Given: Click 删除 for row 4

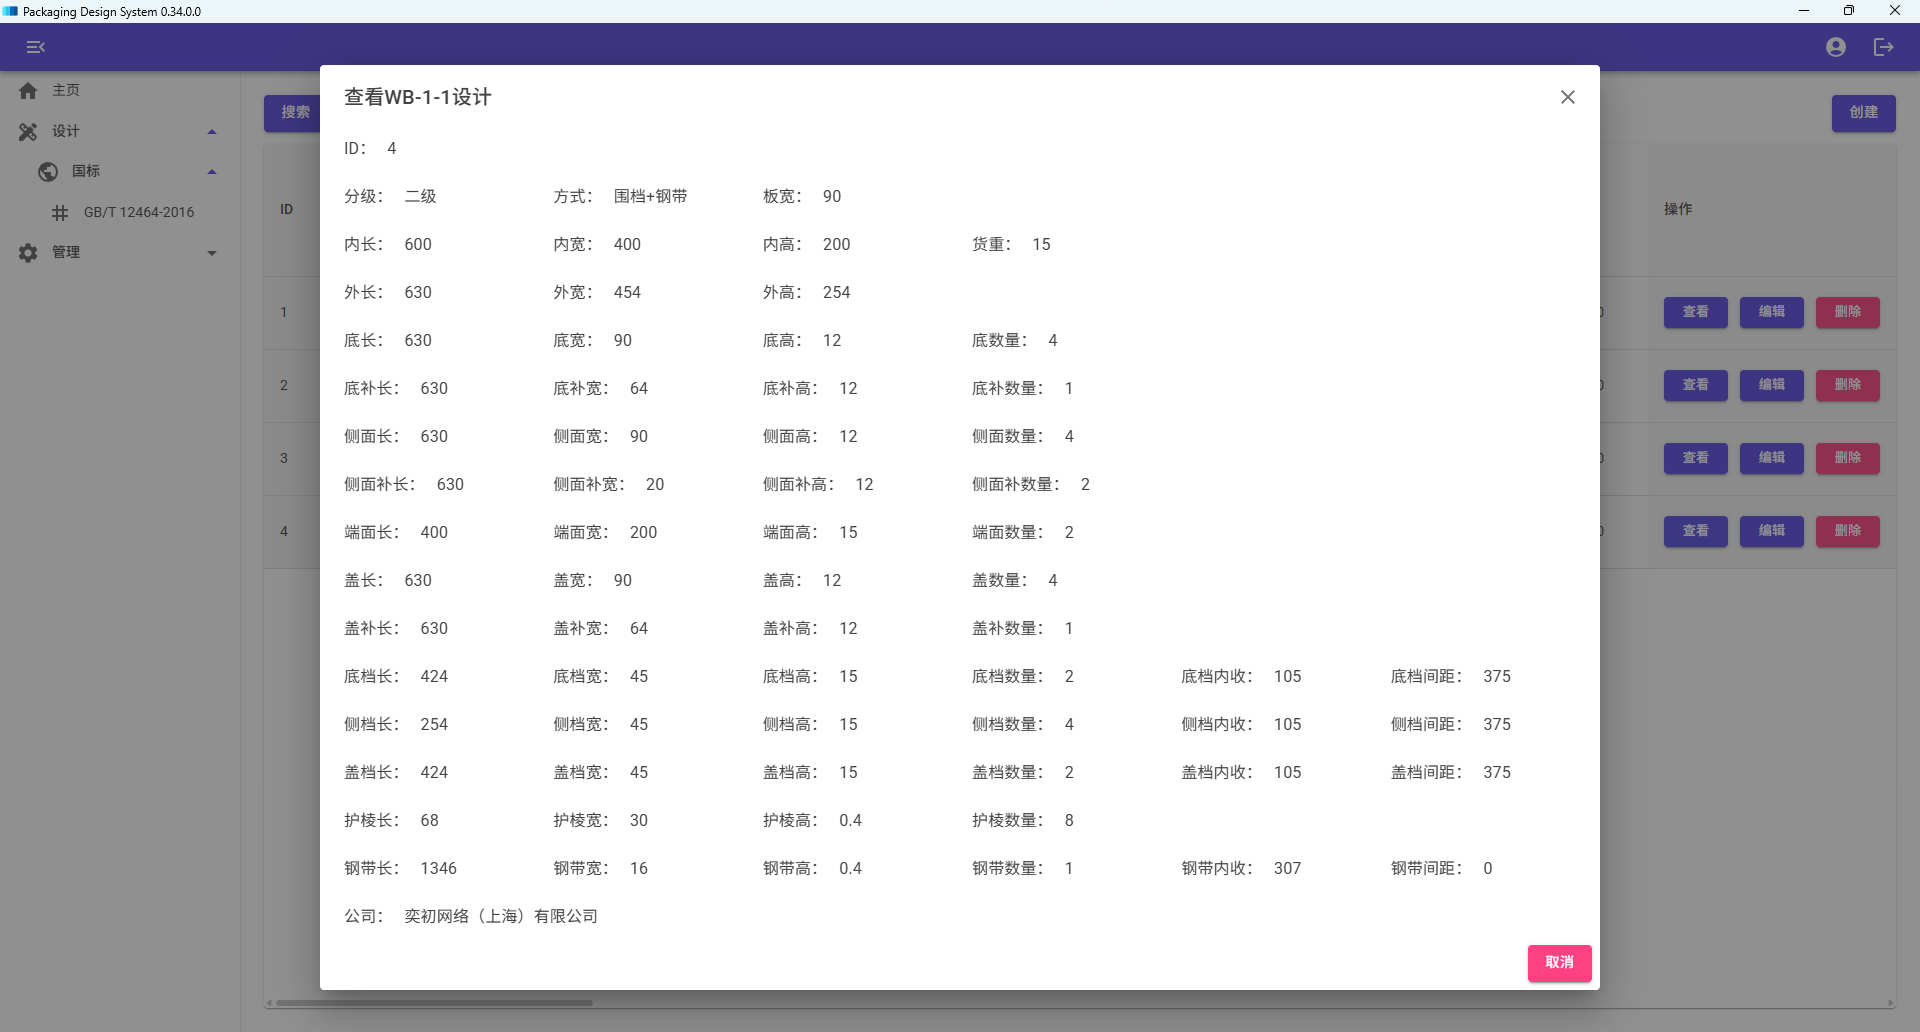Looking at the screenshot, I should [1848, 531].
